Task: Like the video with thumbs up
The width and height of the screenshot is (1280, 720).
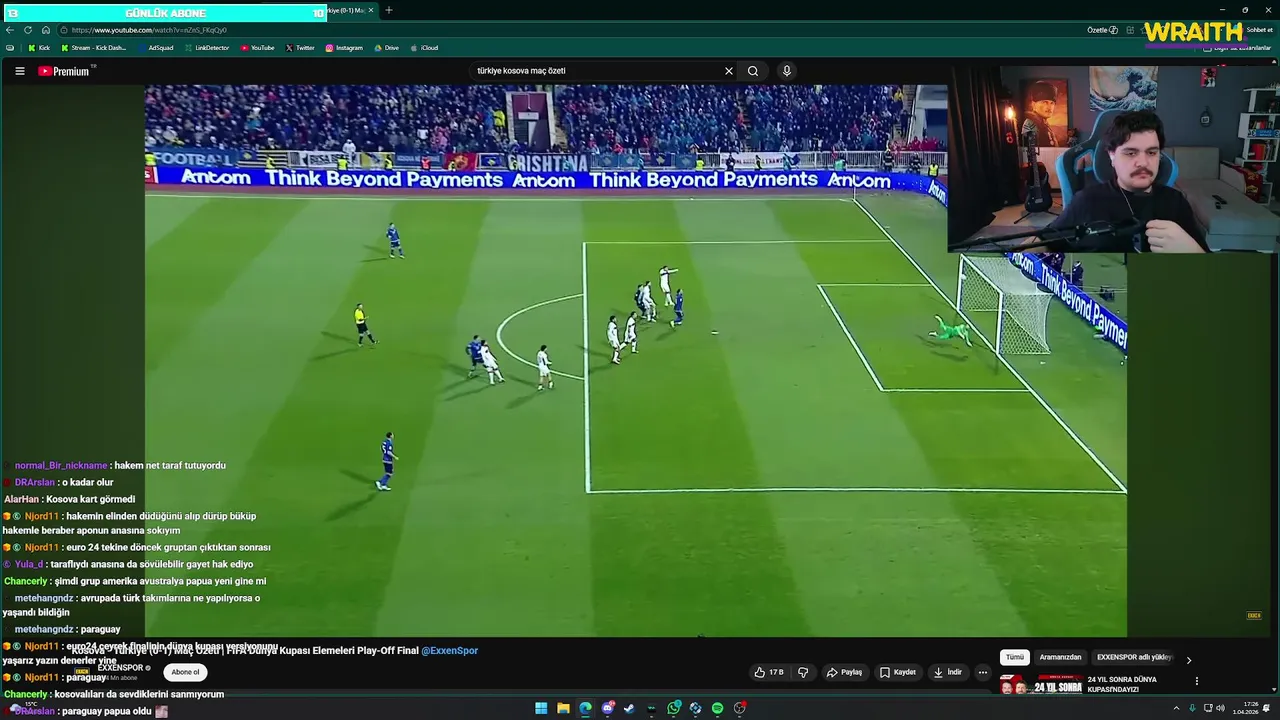Action: point(769,672)
